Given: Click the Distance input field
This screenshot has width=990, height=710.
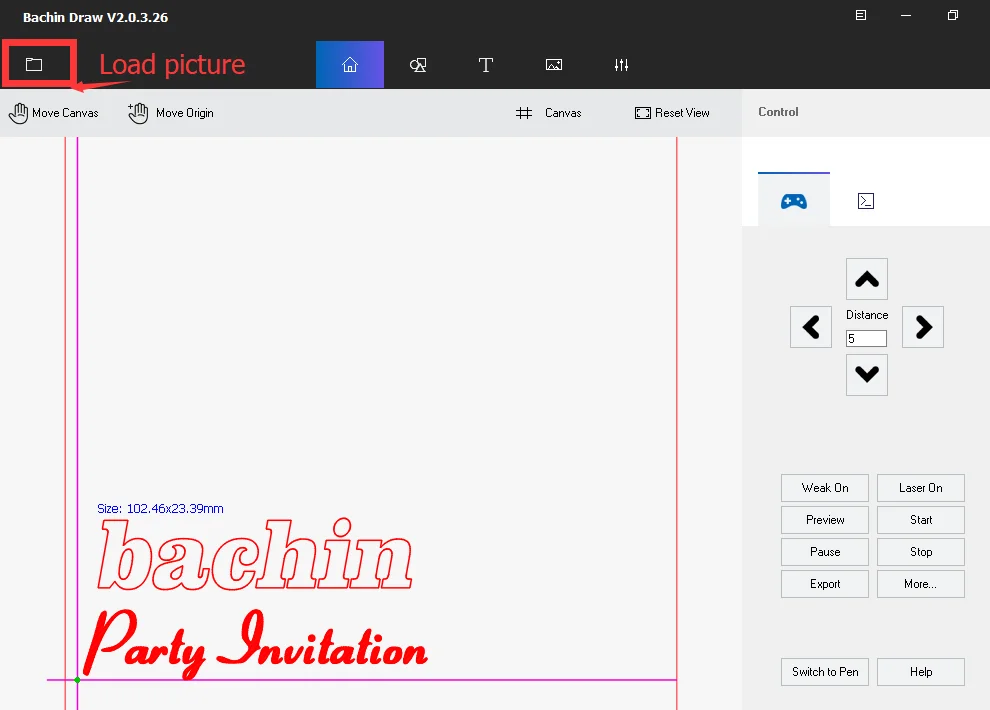Looking at the screenshot, I should click(866, 339).
